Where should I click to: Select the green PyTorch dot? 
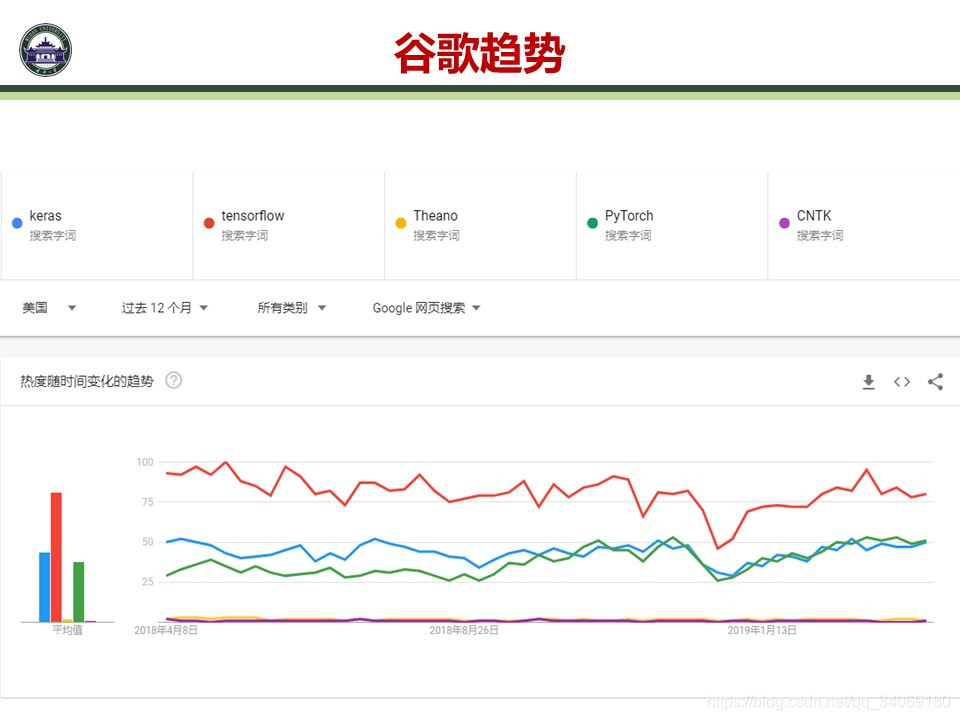(x=592, y=223)
